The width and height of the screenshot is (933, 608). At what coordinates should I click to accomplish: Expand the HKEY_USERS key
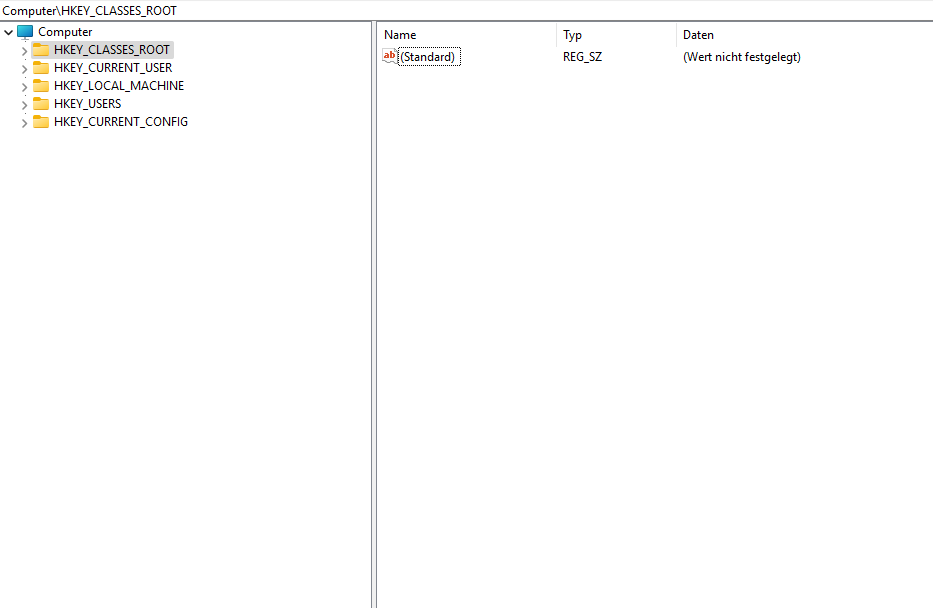(x=24, y=104)
